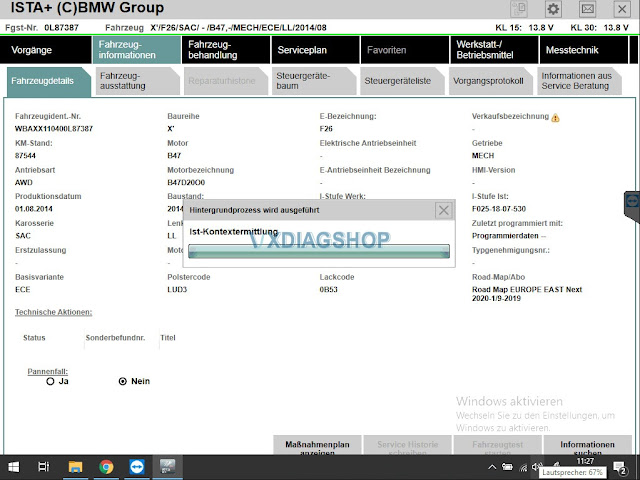Open Vorgänge main menu

(46, 50)
